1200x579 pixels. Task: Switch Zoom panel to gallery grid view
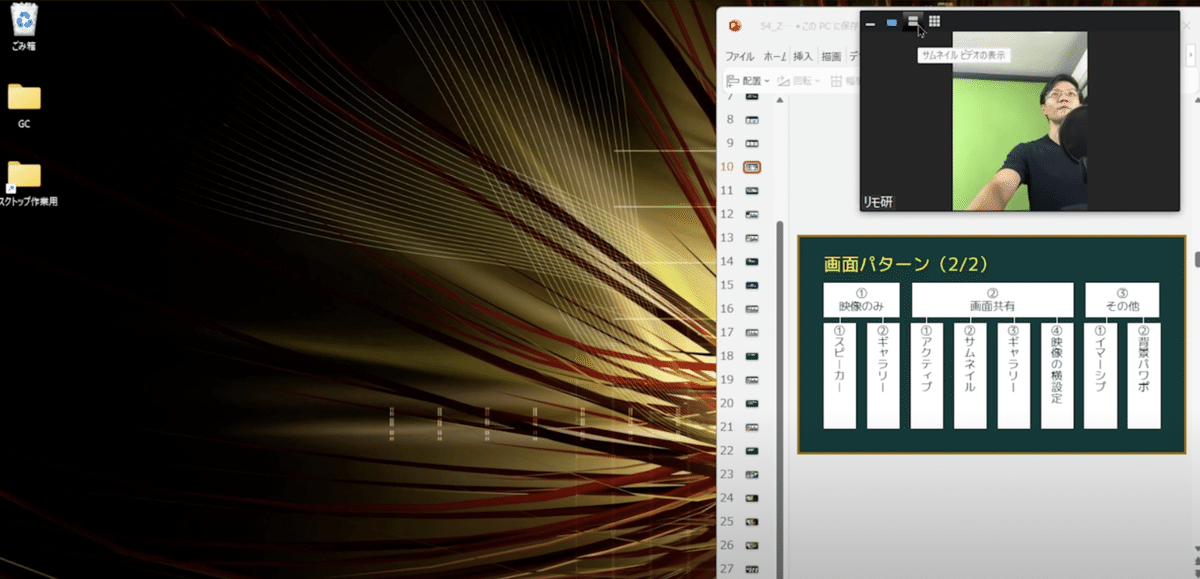coord(934,21)
